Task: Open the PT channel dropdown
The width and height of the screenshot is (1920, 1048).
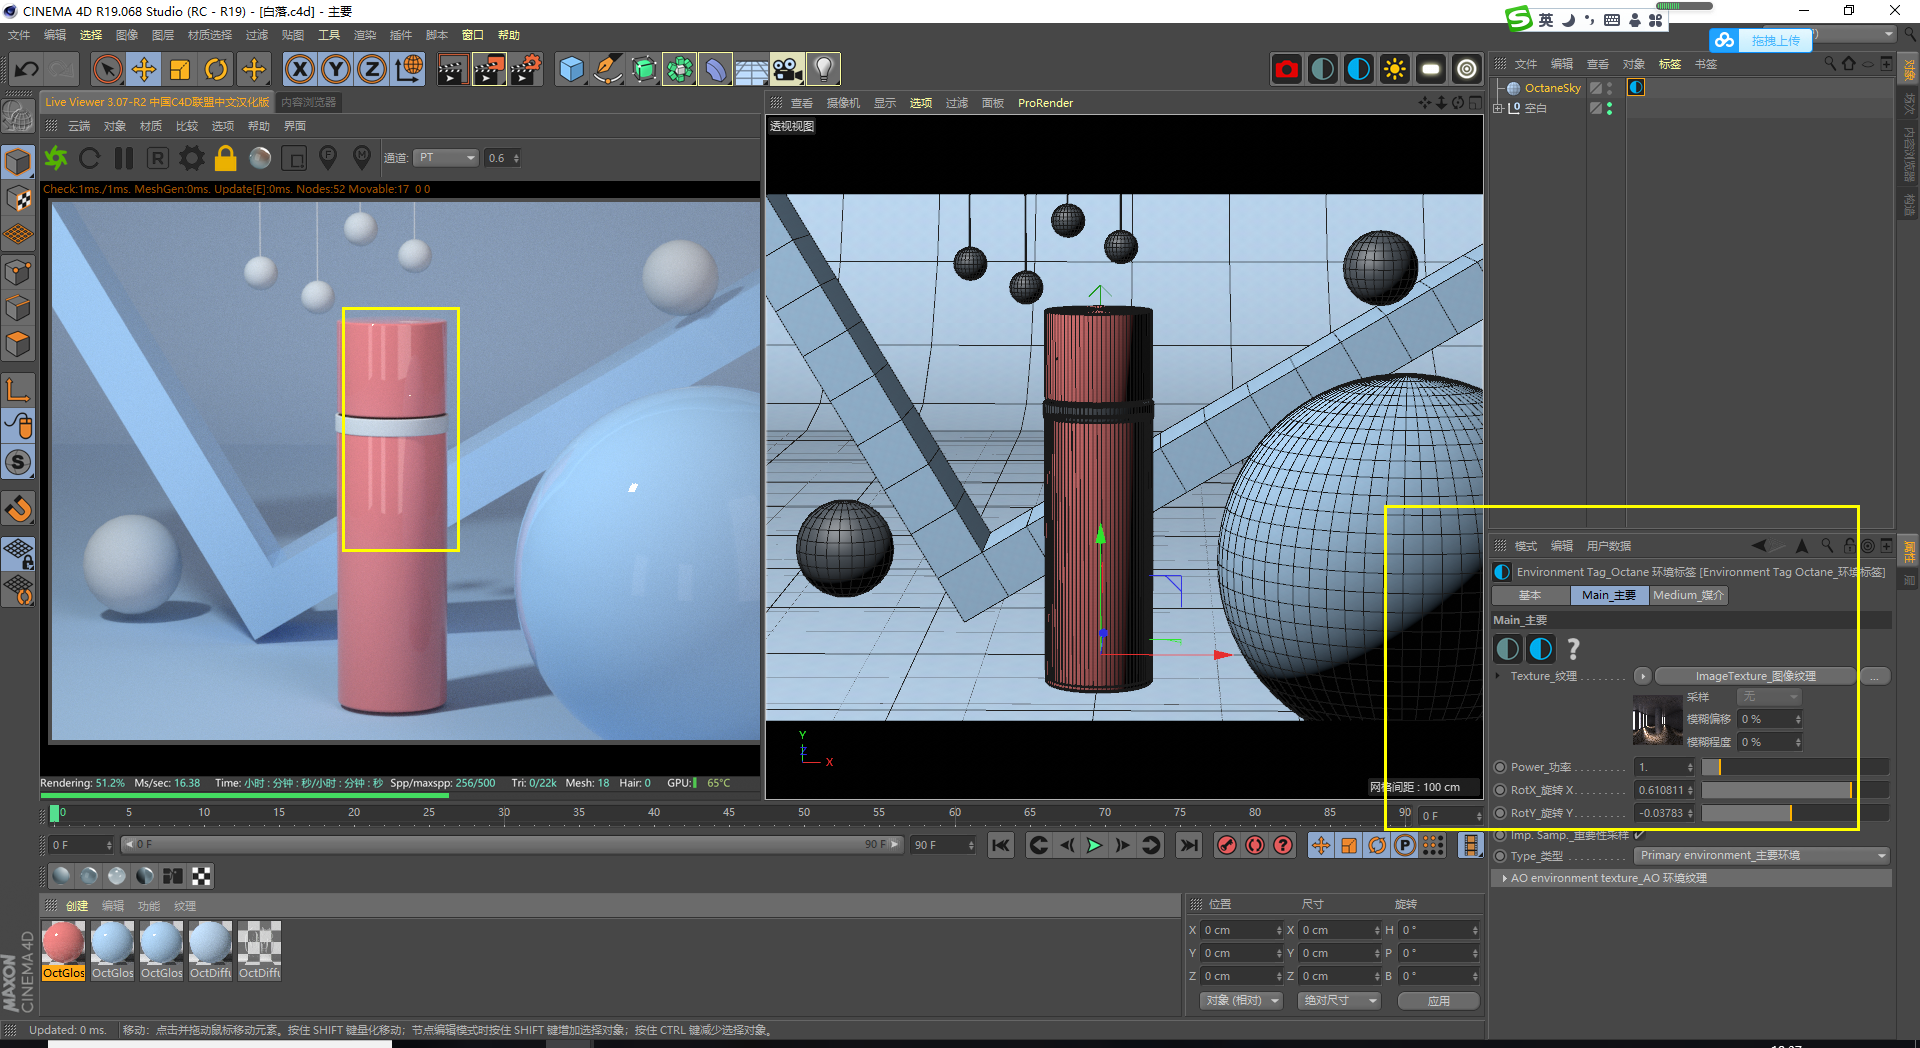Action: coord(447,158)
